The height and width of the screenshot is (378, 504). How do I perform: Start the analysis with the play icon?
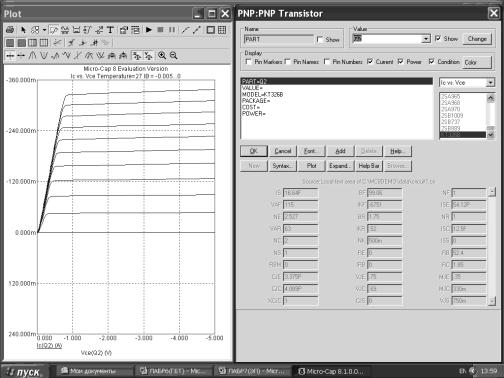(x=149, y=30)
